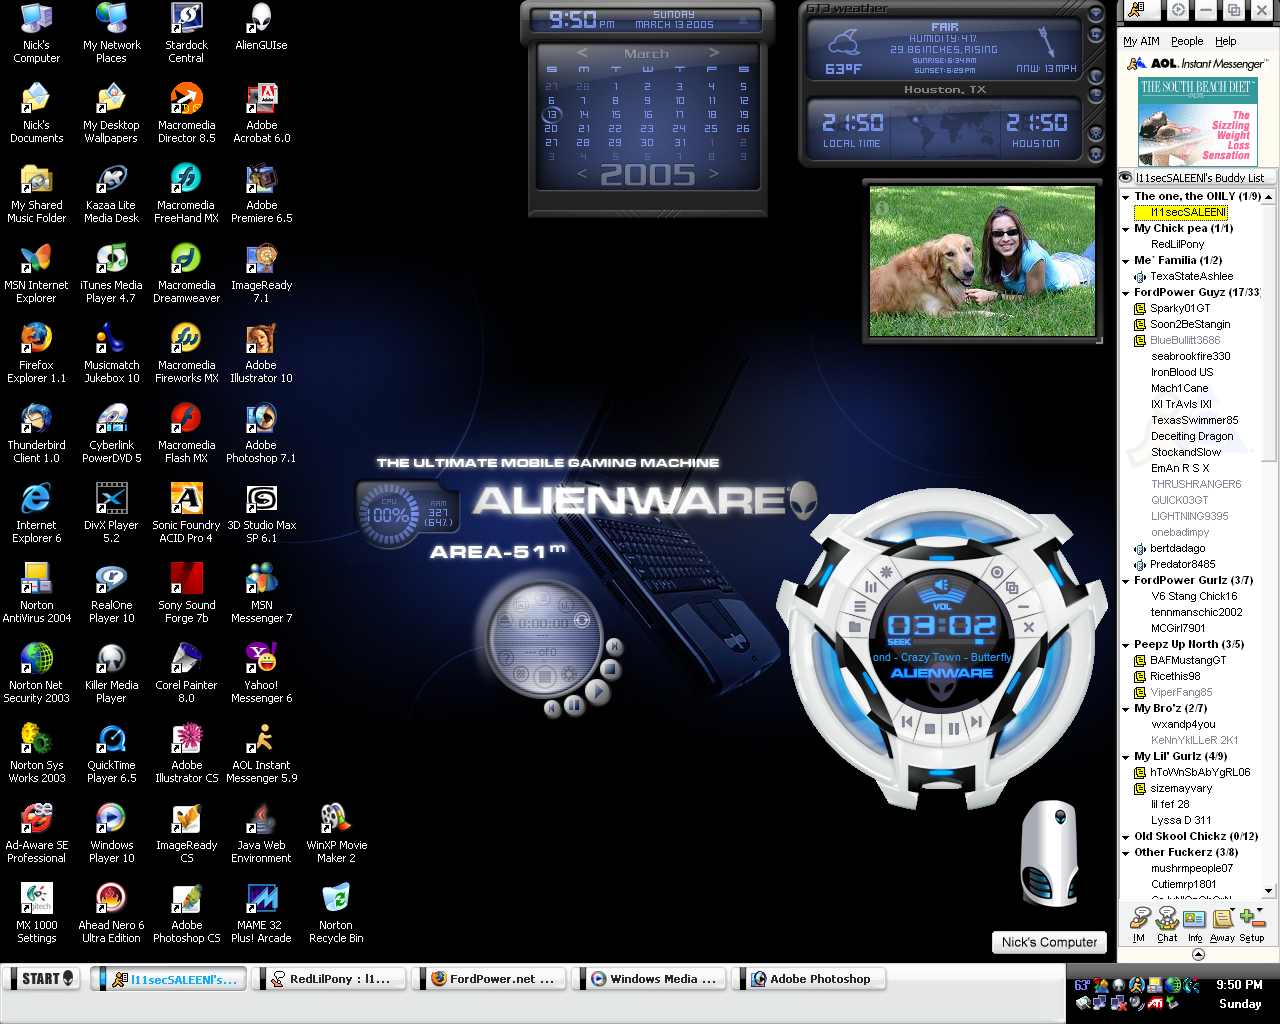Select Yahoo! Messenger 6 desktop icon
1280x1024 pixels.
(x=261, y=673)
